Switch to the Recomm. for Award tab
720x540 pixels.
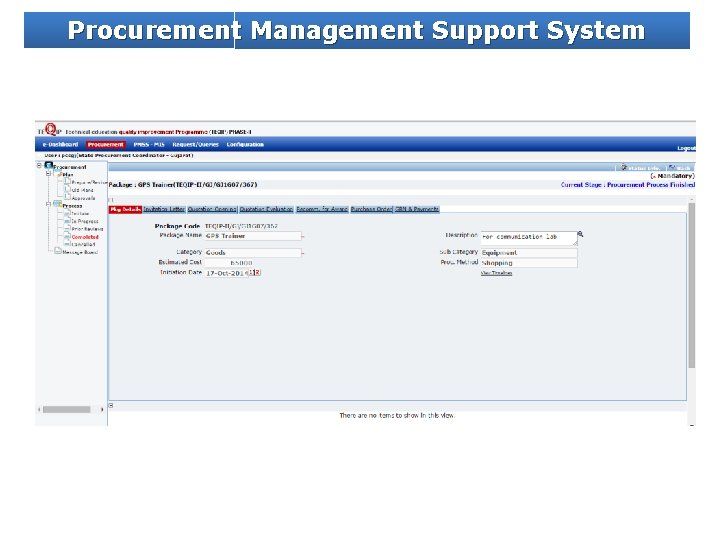(322, 209)
